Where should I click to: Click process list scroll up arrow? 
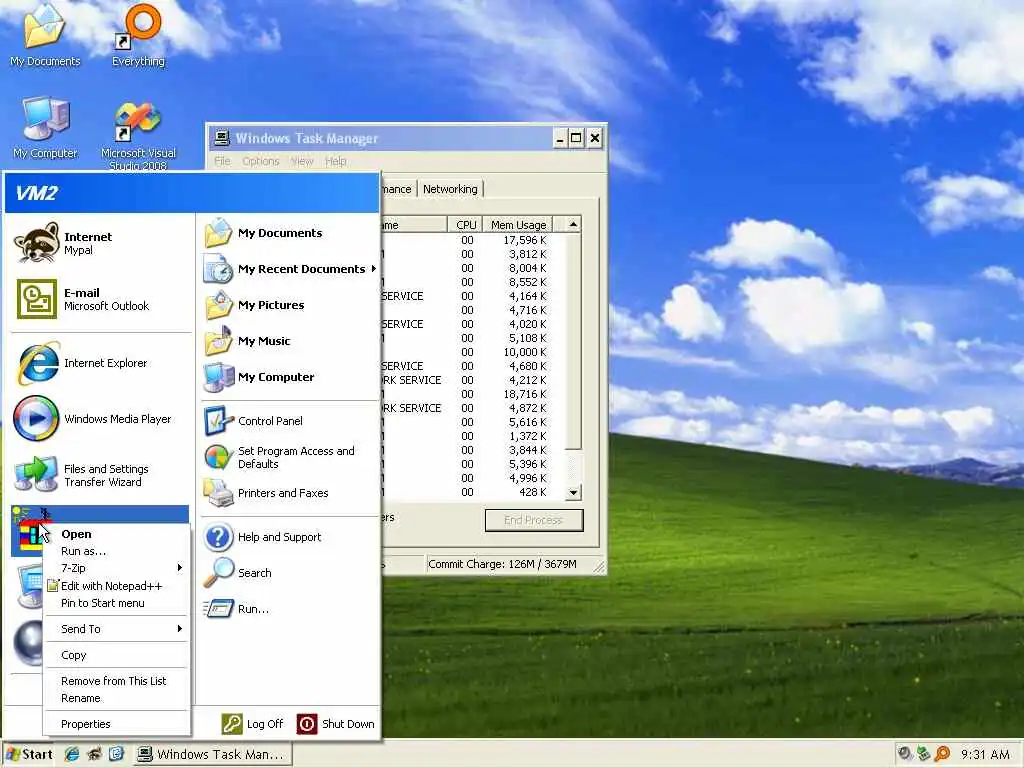pyautogui.click(x=573, y=225)
